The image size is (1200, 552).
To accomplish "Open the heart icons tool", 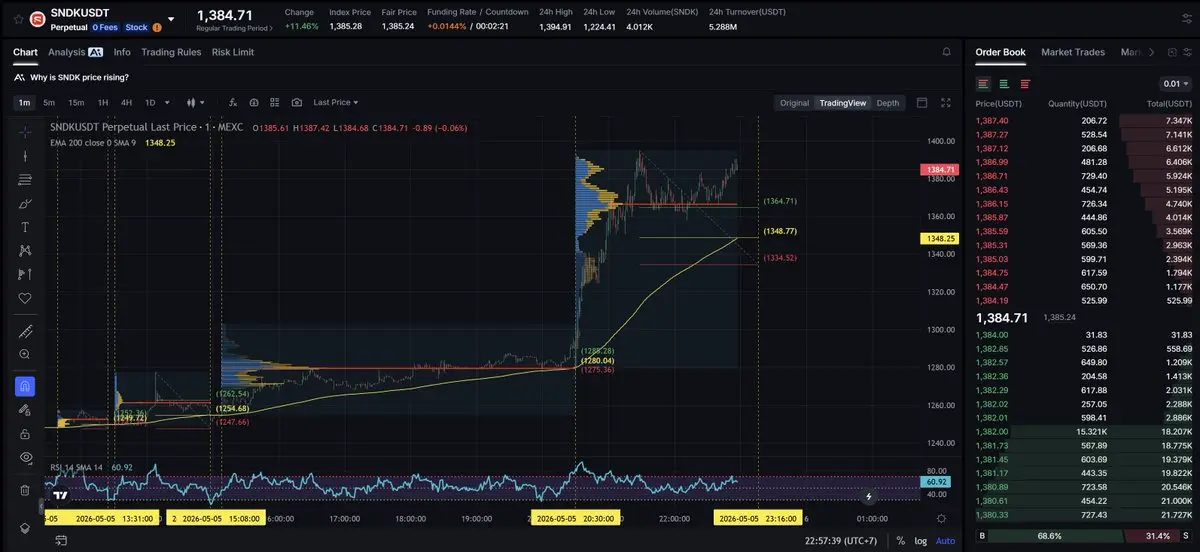I will point(25,298).
